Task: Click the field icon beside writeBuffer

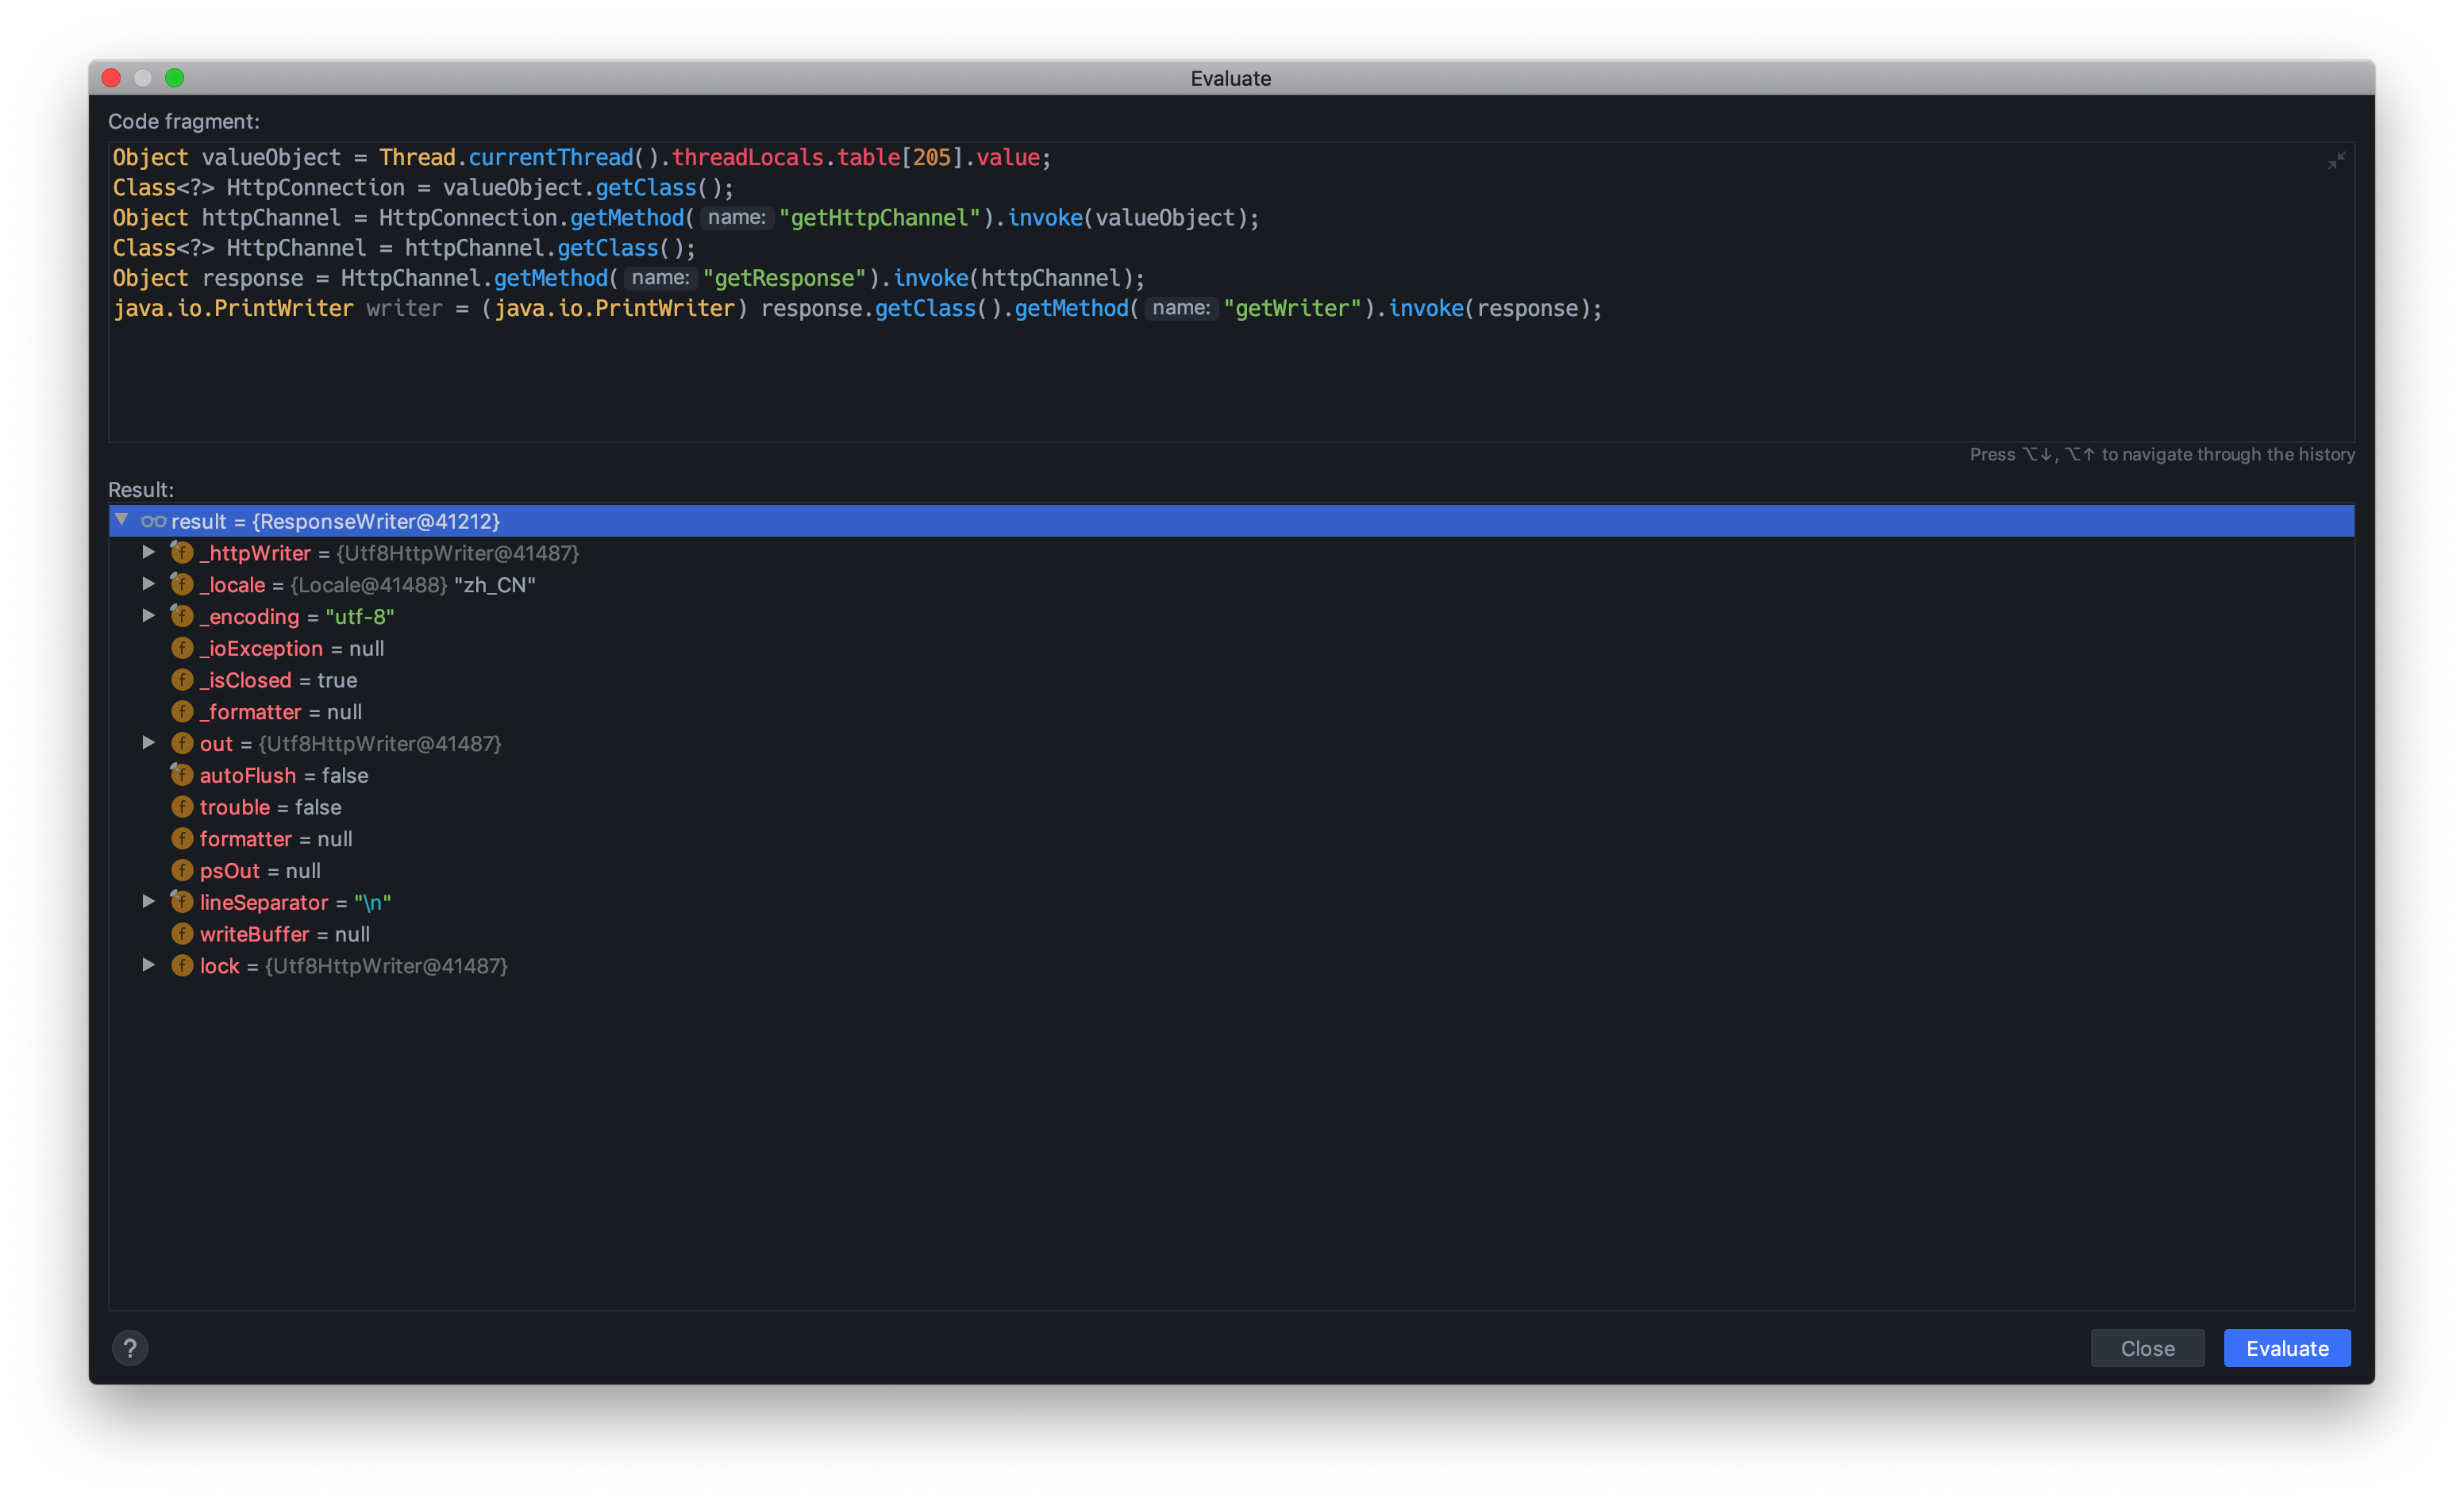Action: [x=182, y=934]
